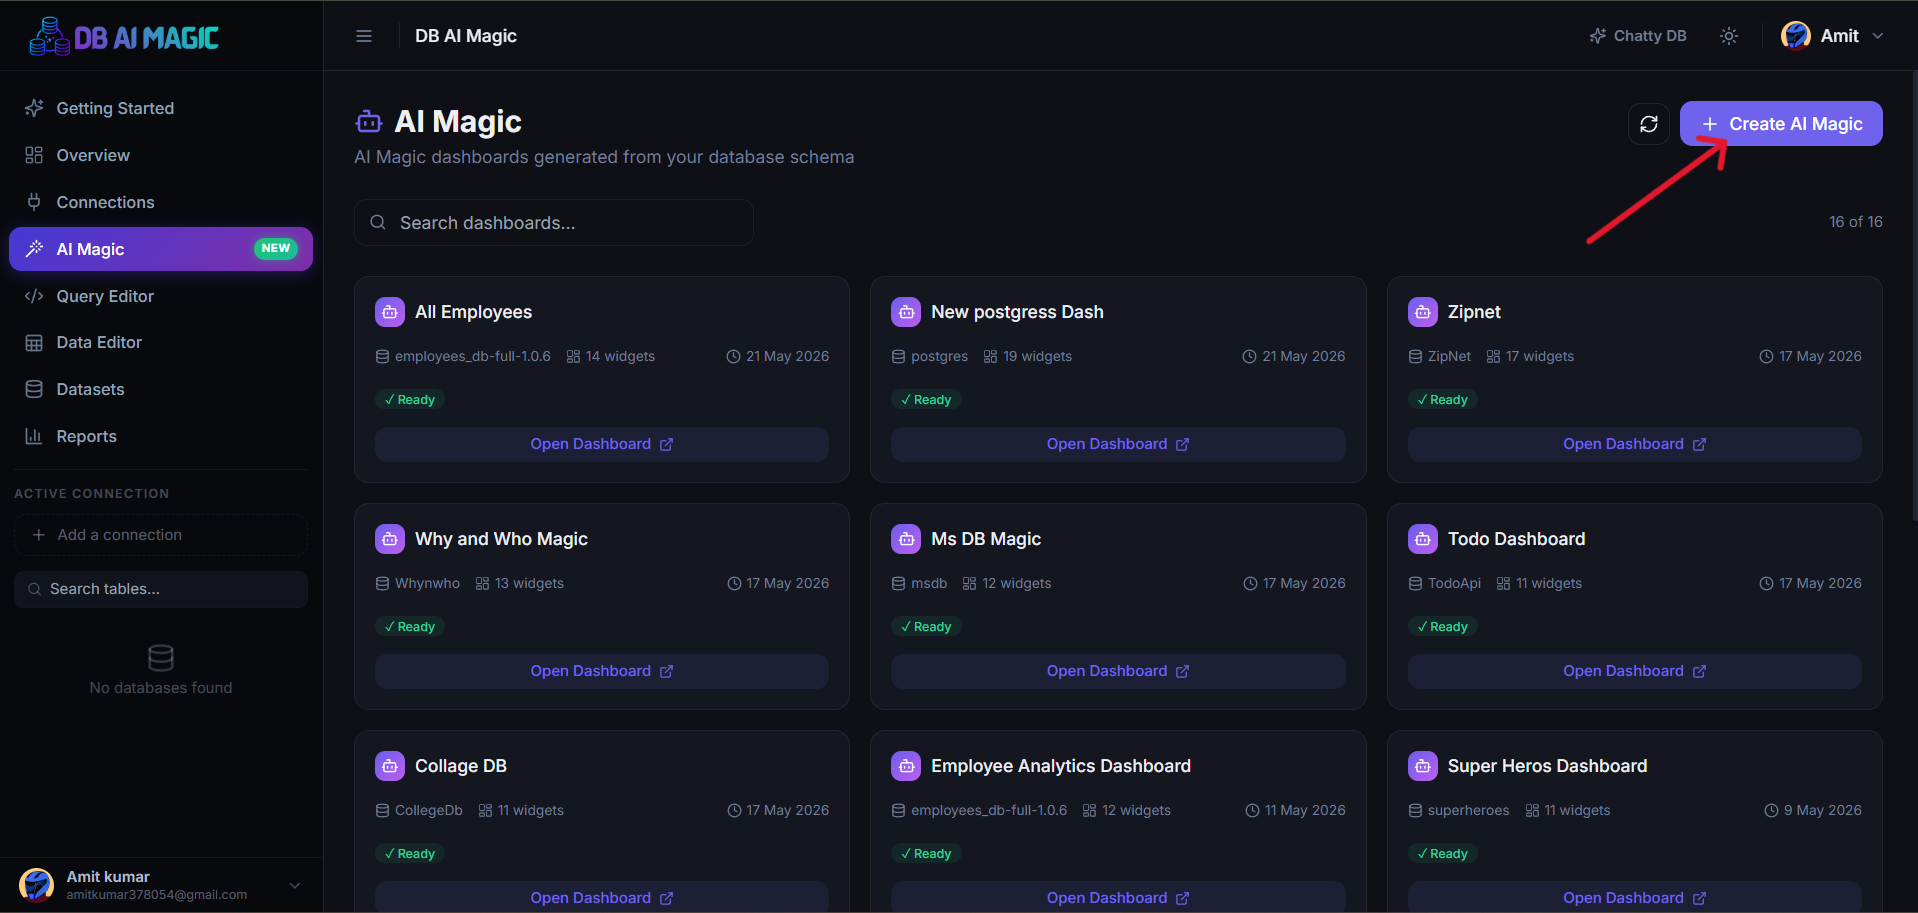This screenshot has width=1918, height=913.
Task: Expand the Amit profile dropdown
Action: (x=1878, y=36)
